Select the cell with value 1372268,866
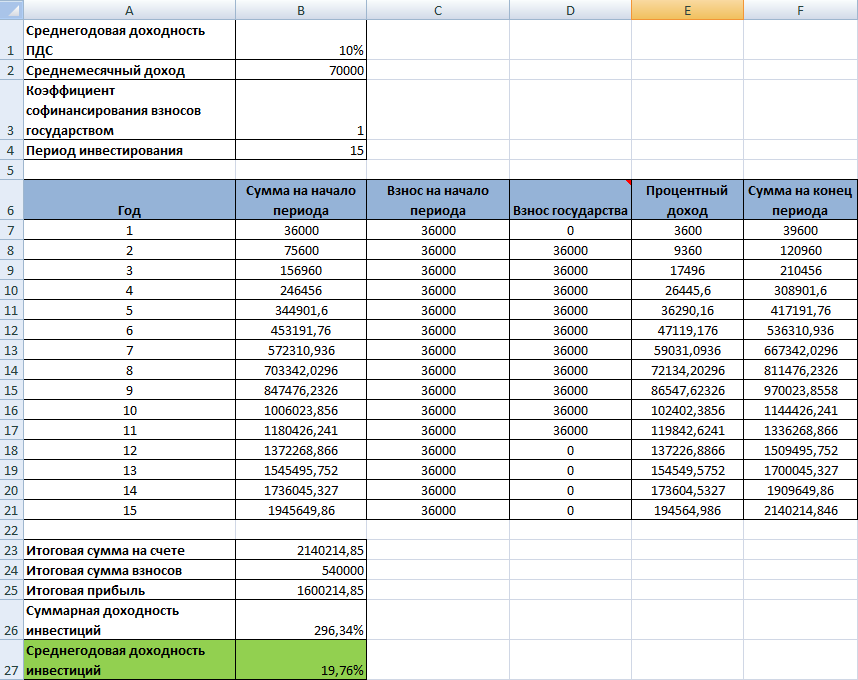Viewport: 858px width, 680px height. point(301,450)
